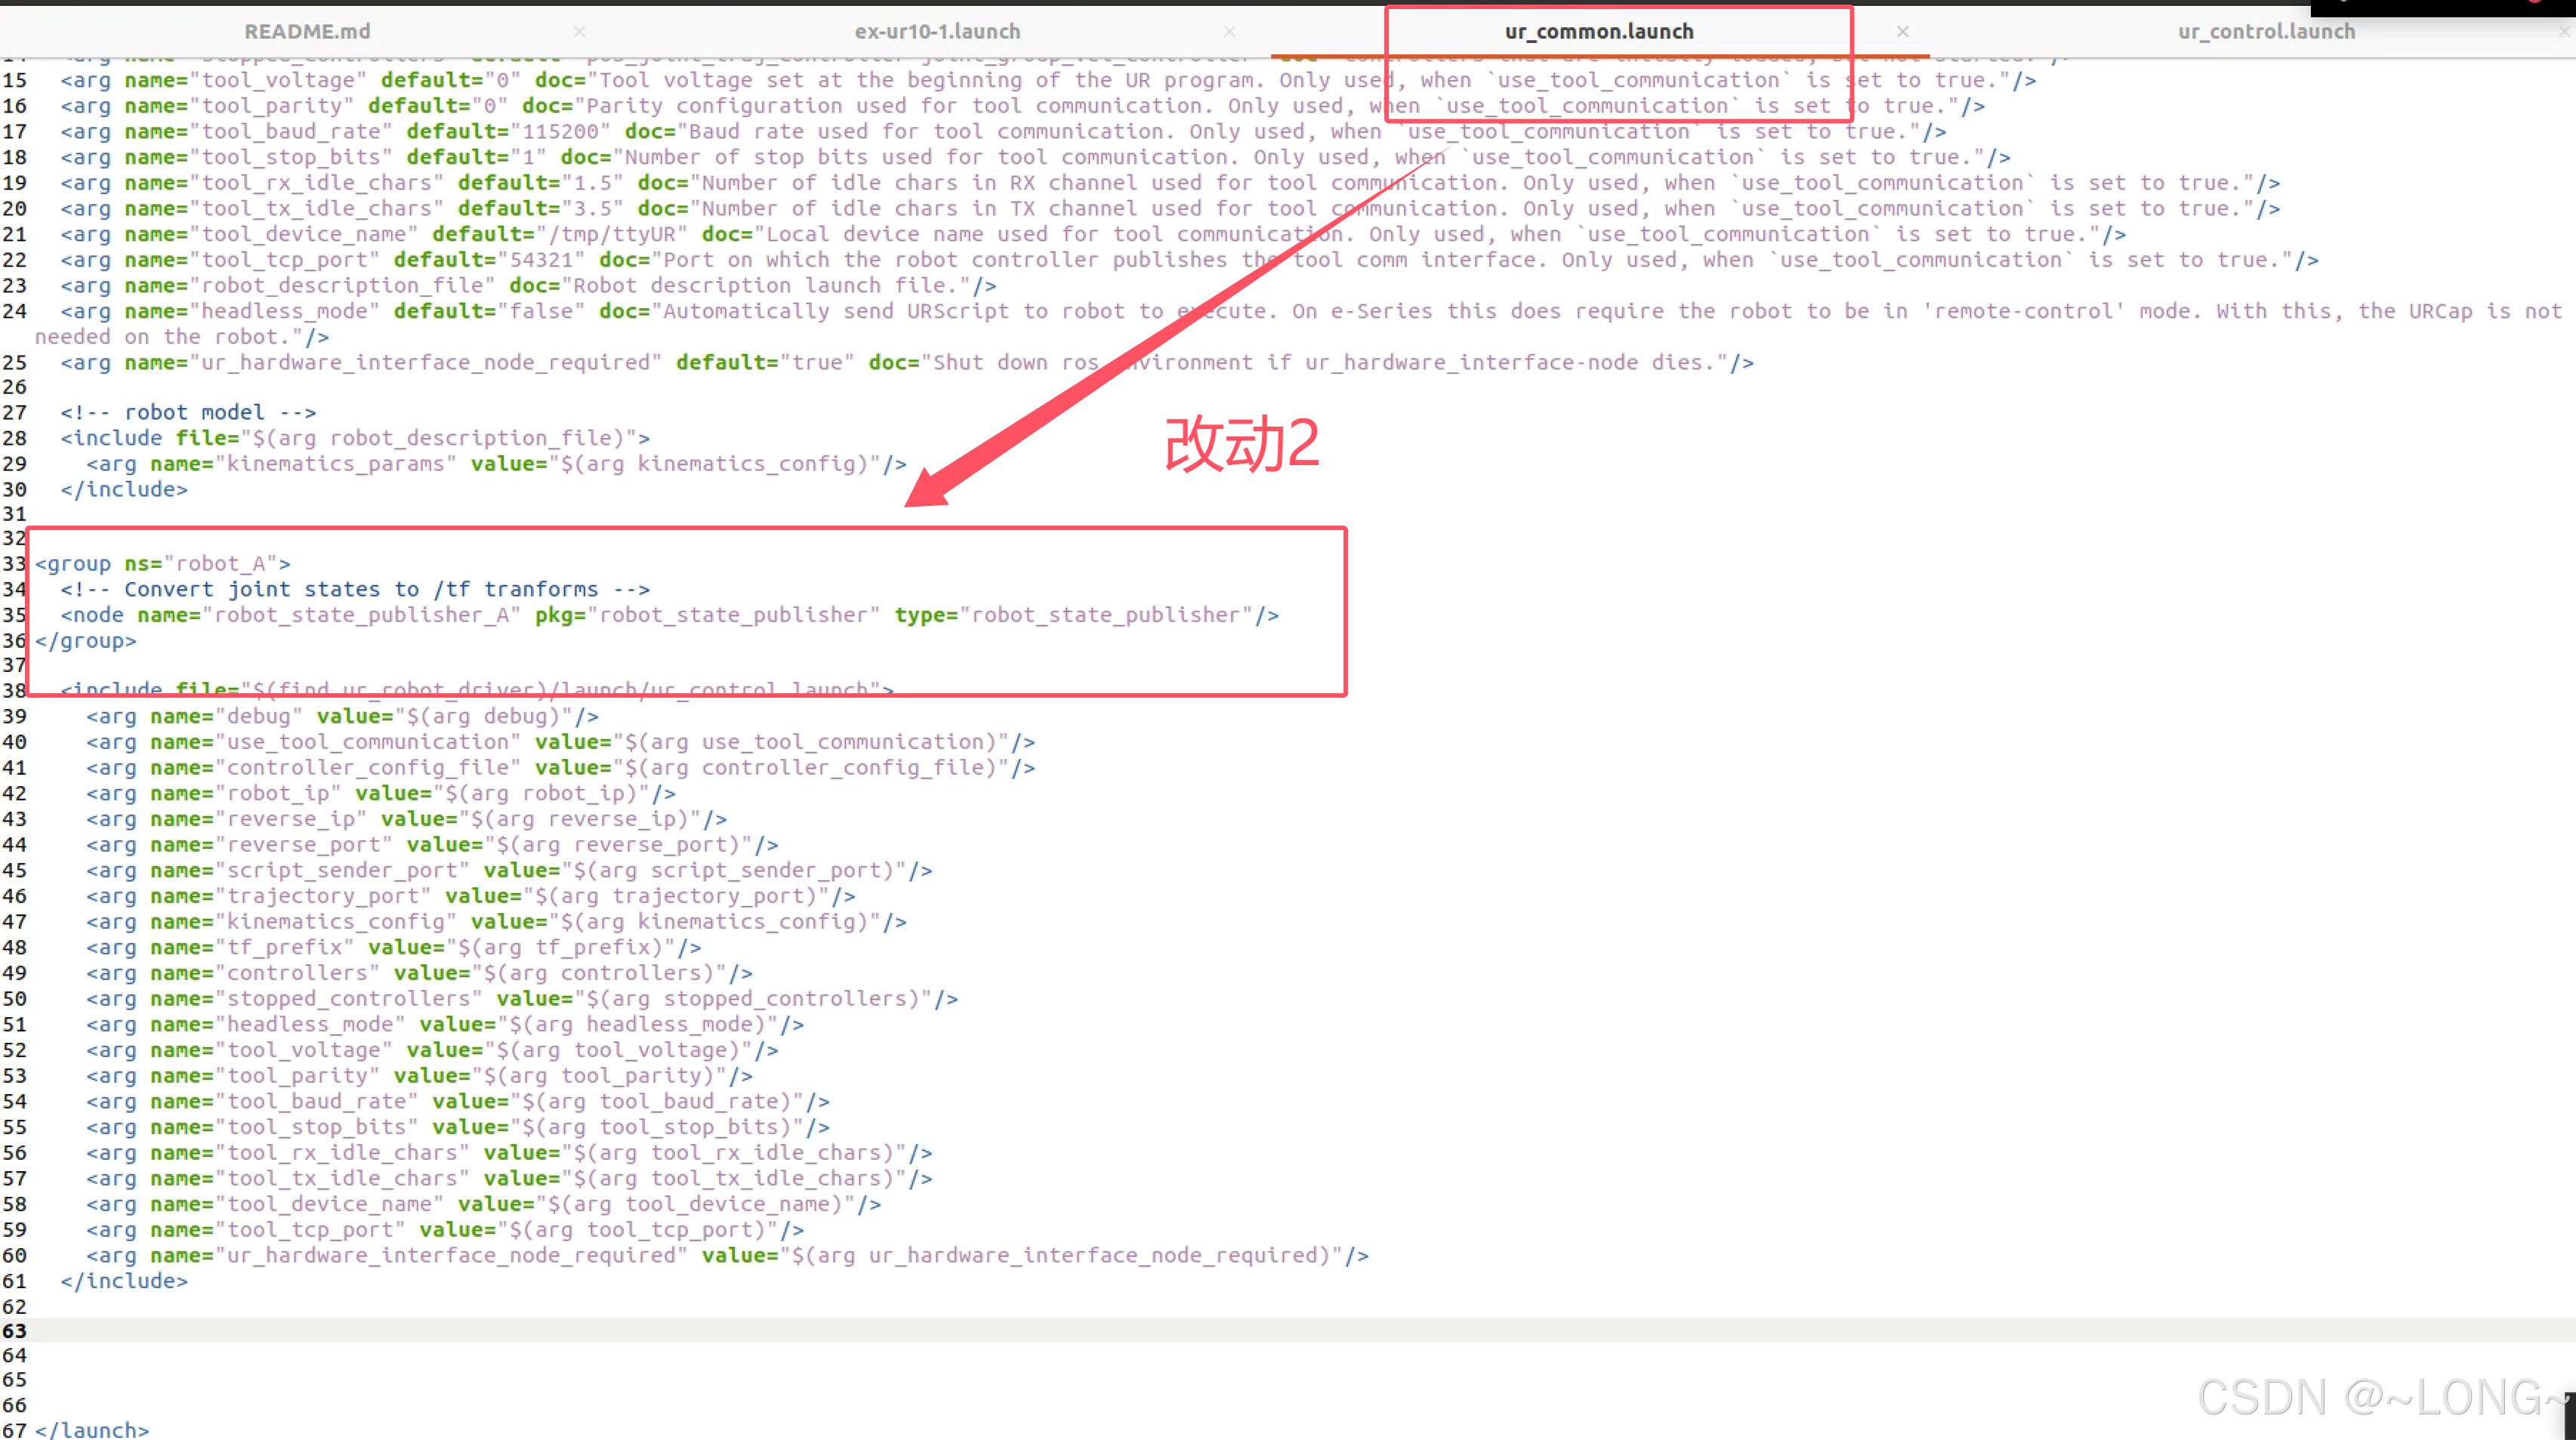The width and height of the screenshot is (2576, 1440).
Task: Open the ex-ur10-1.launch tab
Action: (937, 32)
